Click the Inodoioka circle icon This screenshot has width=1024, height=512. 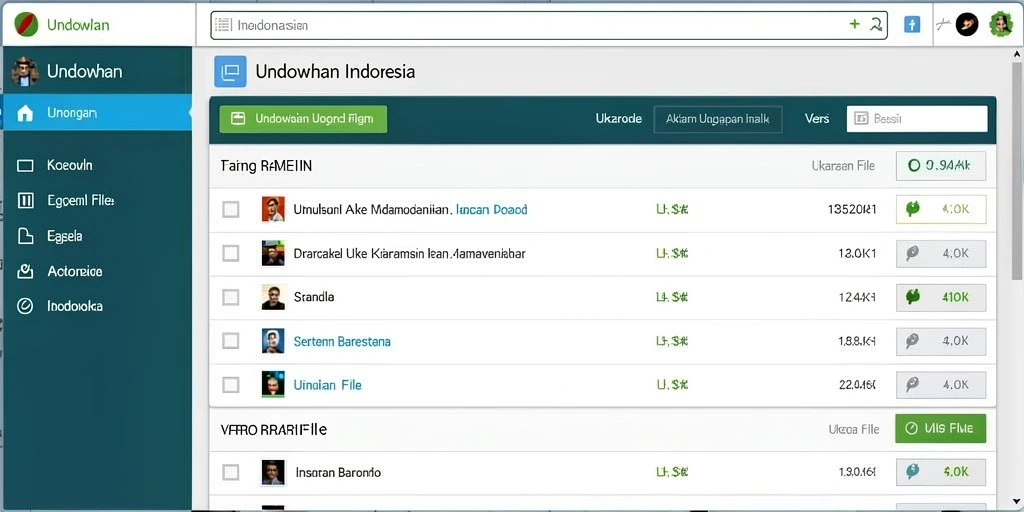25,306
